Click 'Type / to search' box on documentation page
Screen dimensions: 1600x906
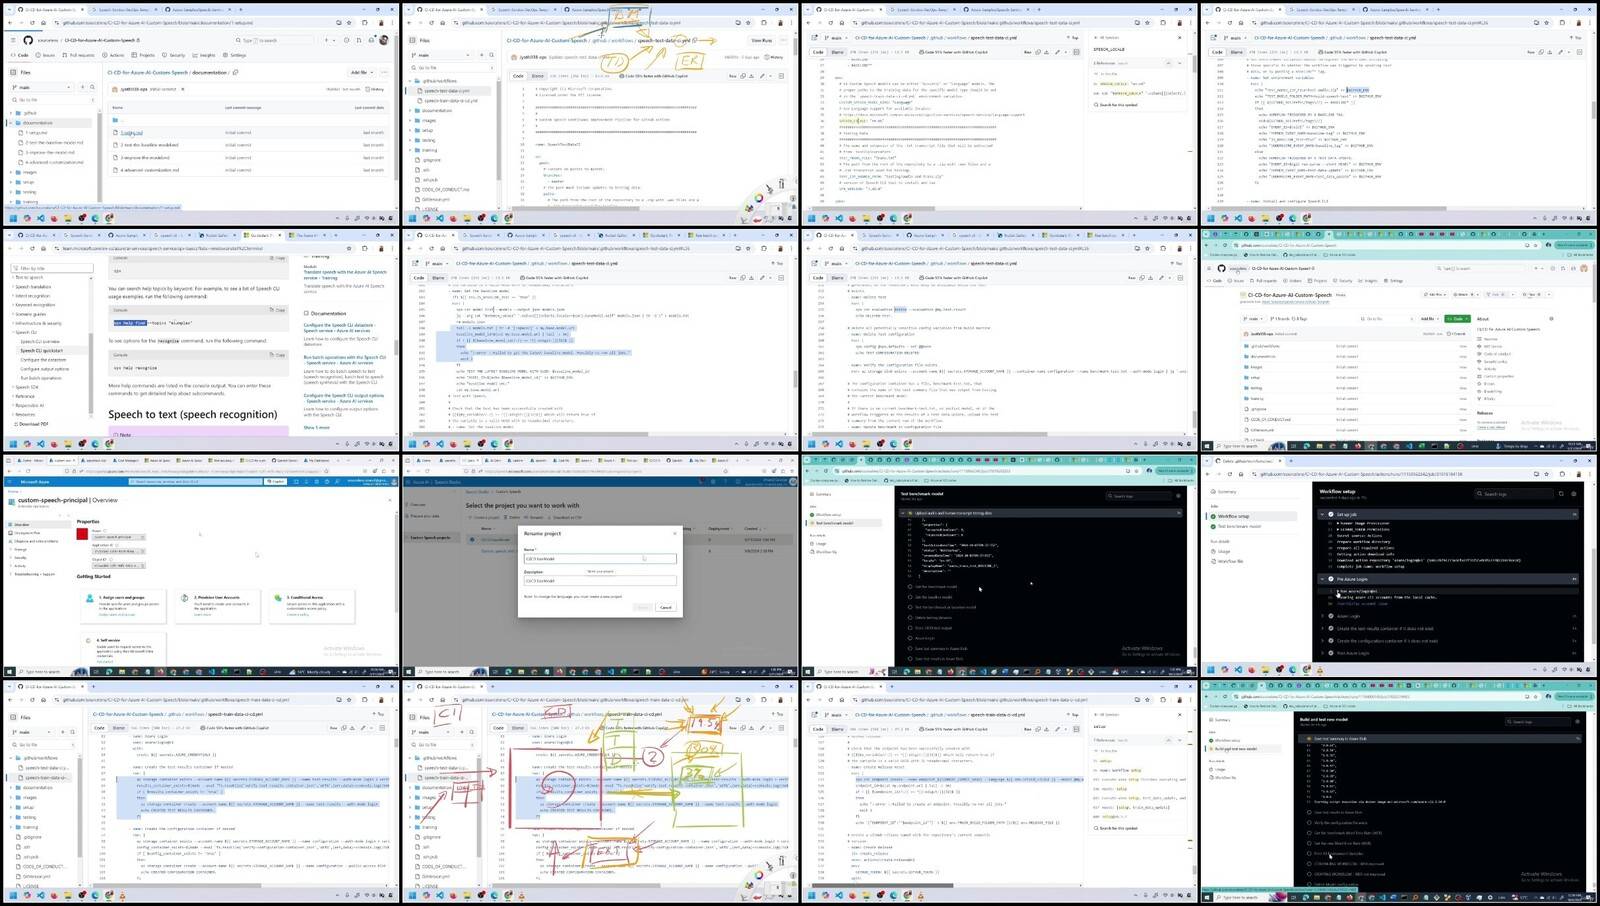pyautogui.click(x=275, y=40)
